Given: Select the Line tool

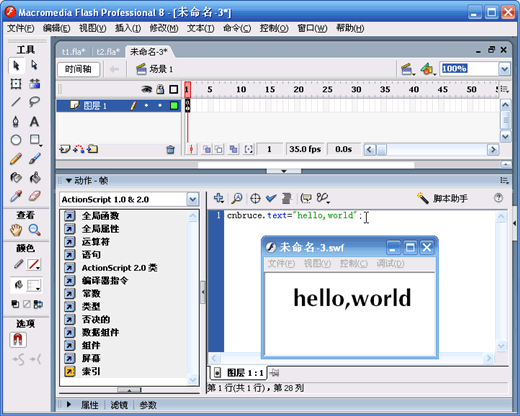Looking at the screenshot, I should point(16,102).
